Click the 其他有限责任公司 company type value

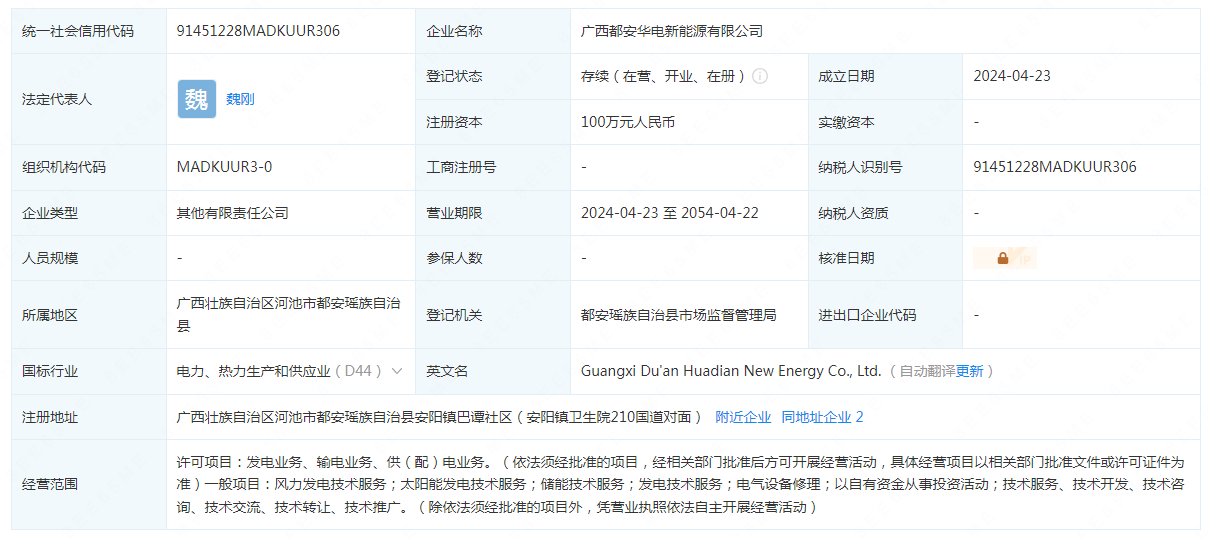click(x=233, y=213)
